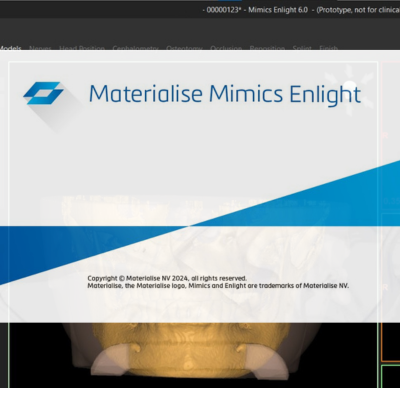Click the trademarks notice line on the splash screen
This screenshot has height=400, width=400.
218,286
